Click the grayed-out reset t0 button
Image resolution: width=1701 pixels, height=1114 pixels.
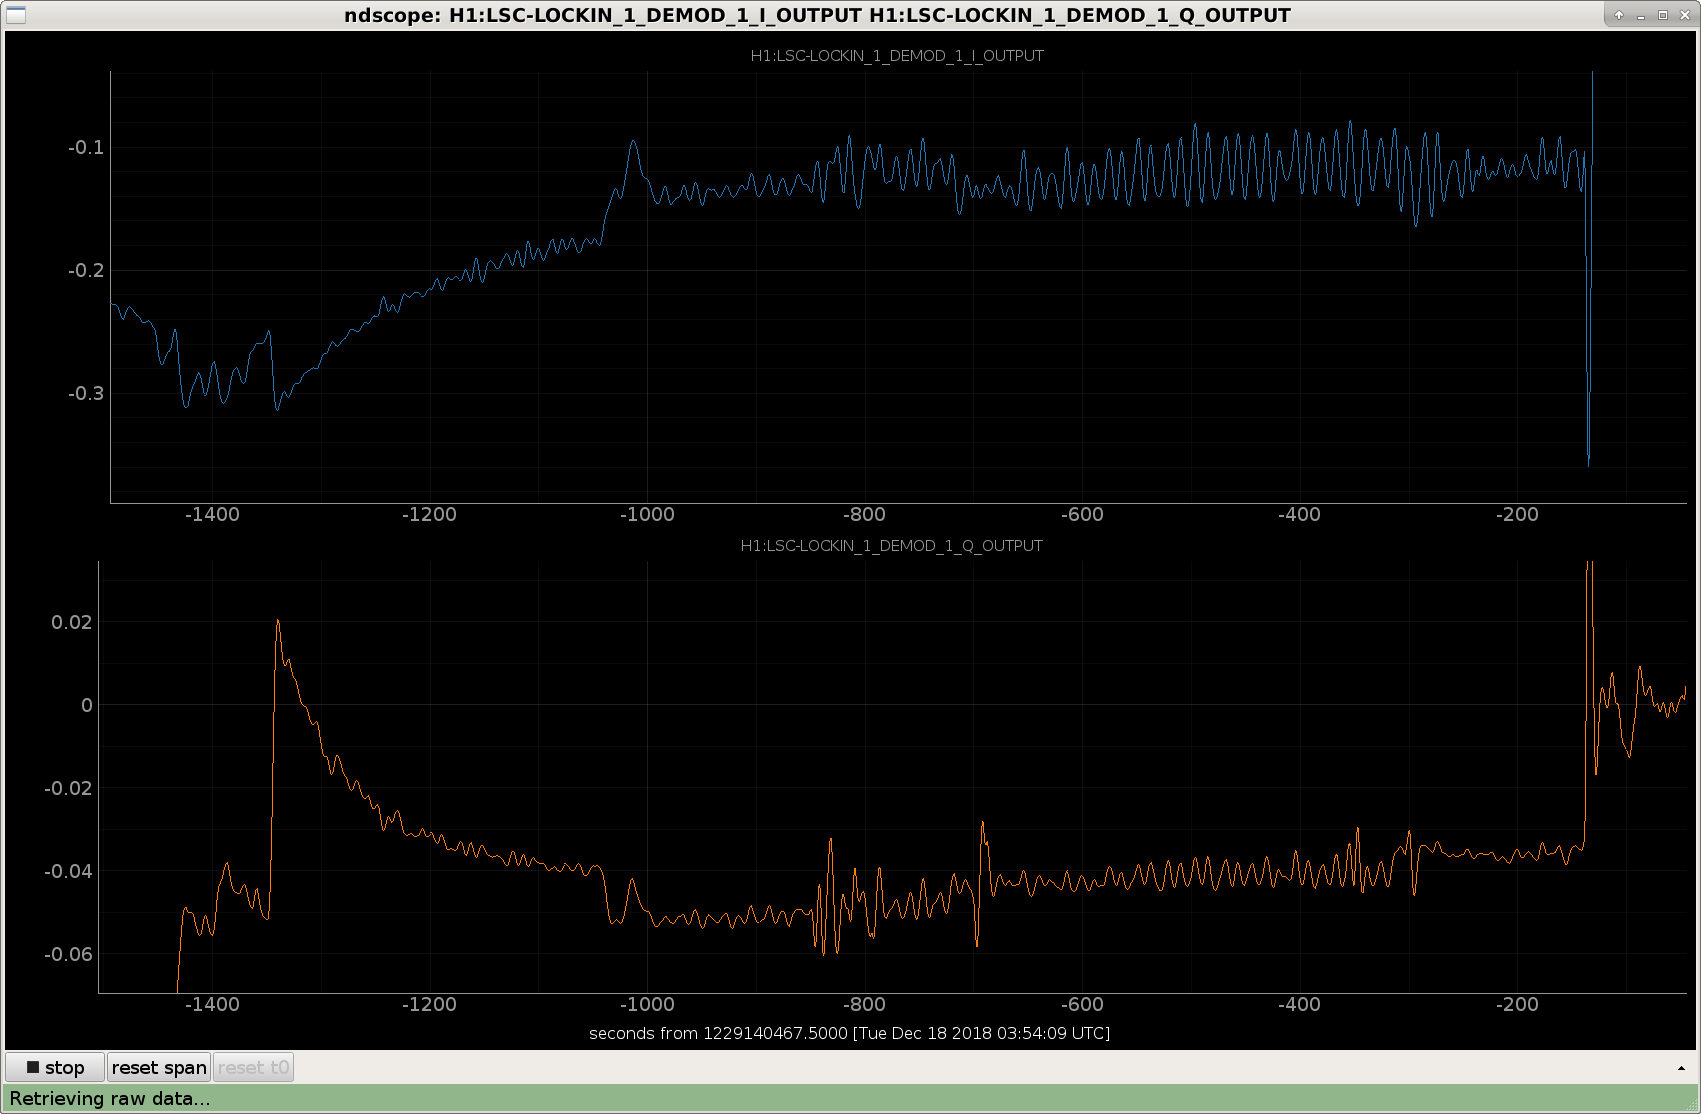pos(253,1067)
